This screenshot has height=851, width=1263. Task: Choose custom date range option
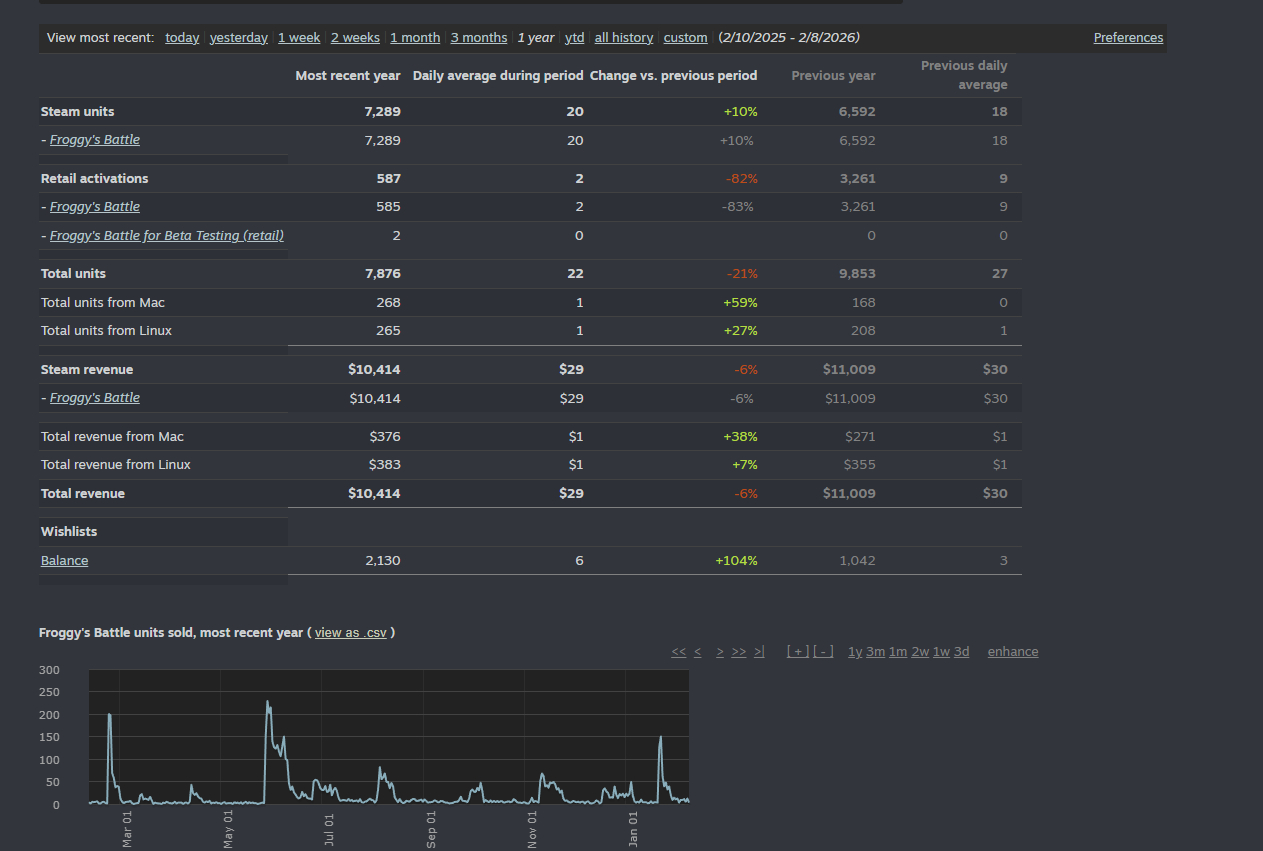685,38
